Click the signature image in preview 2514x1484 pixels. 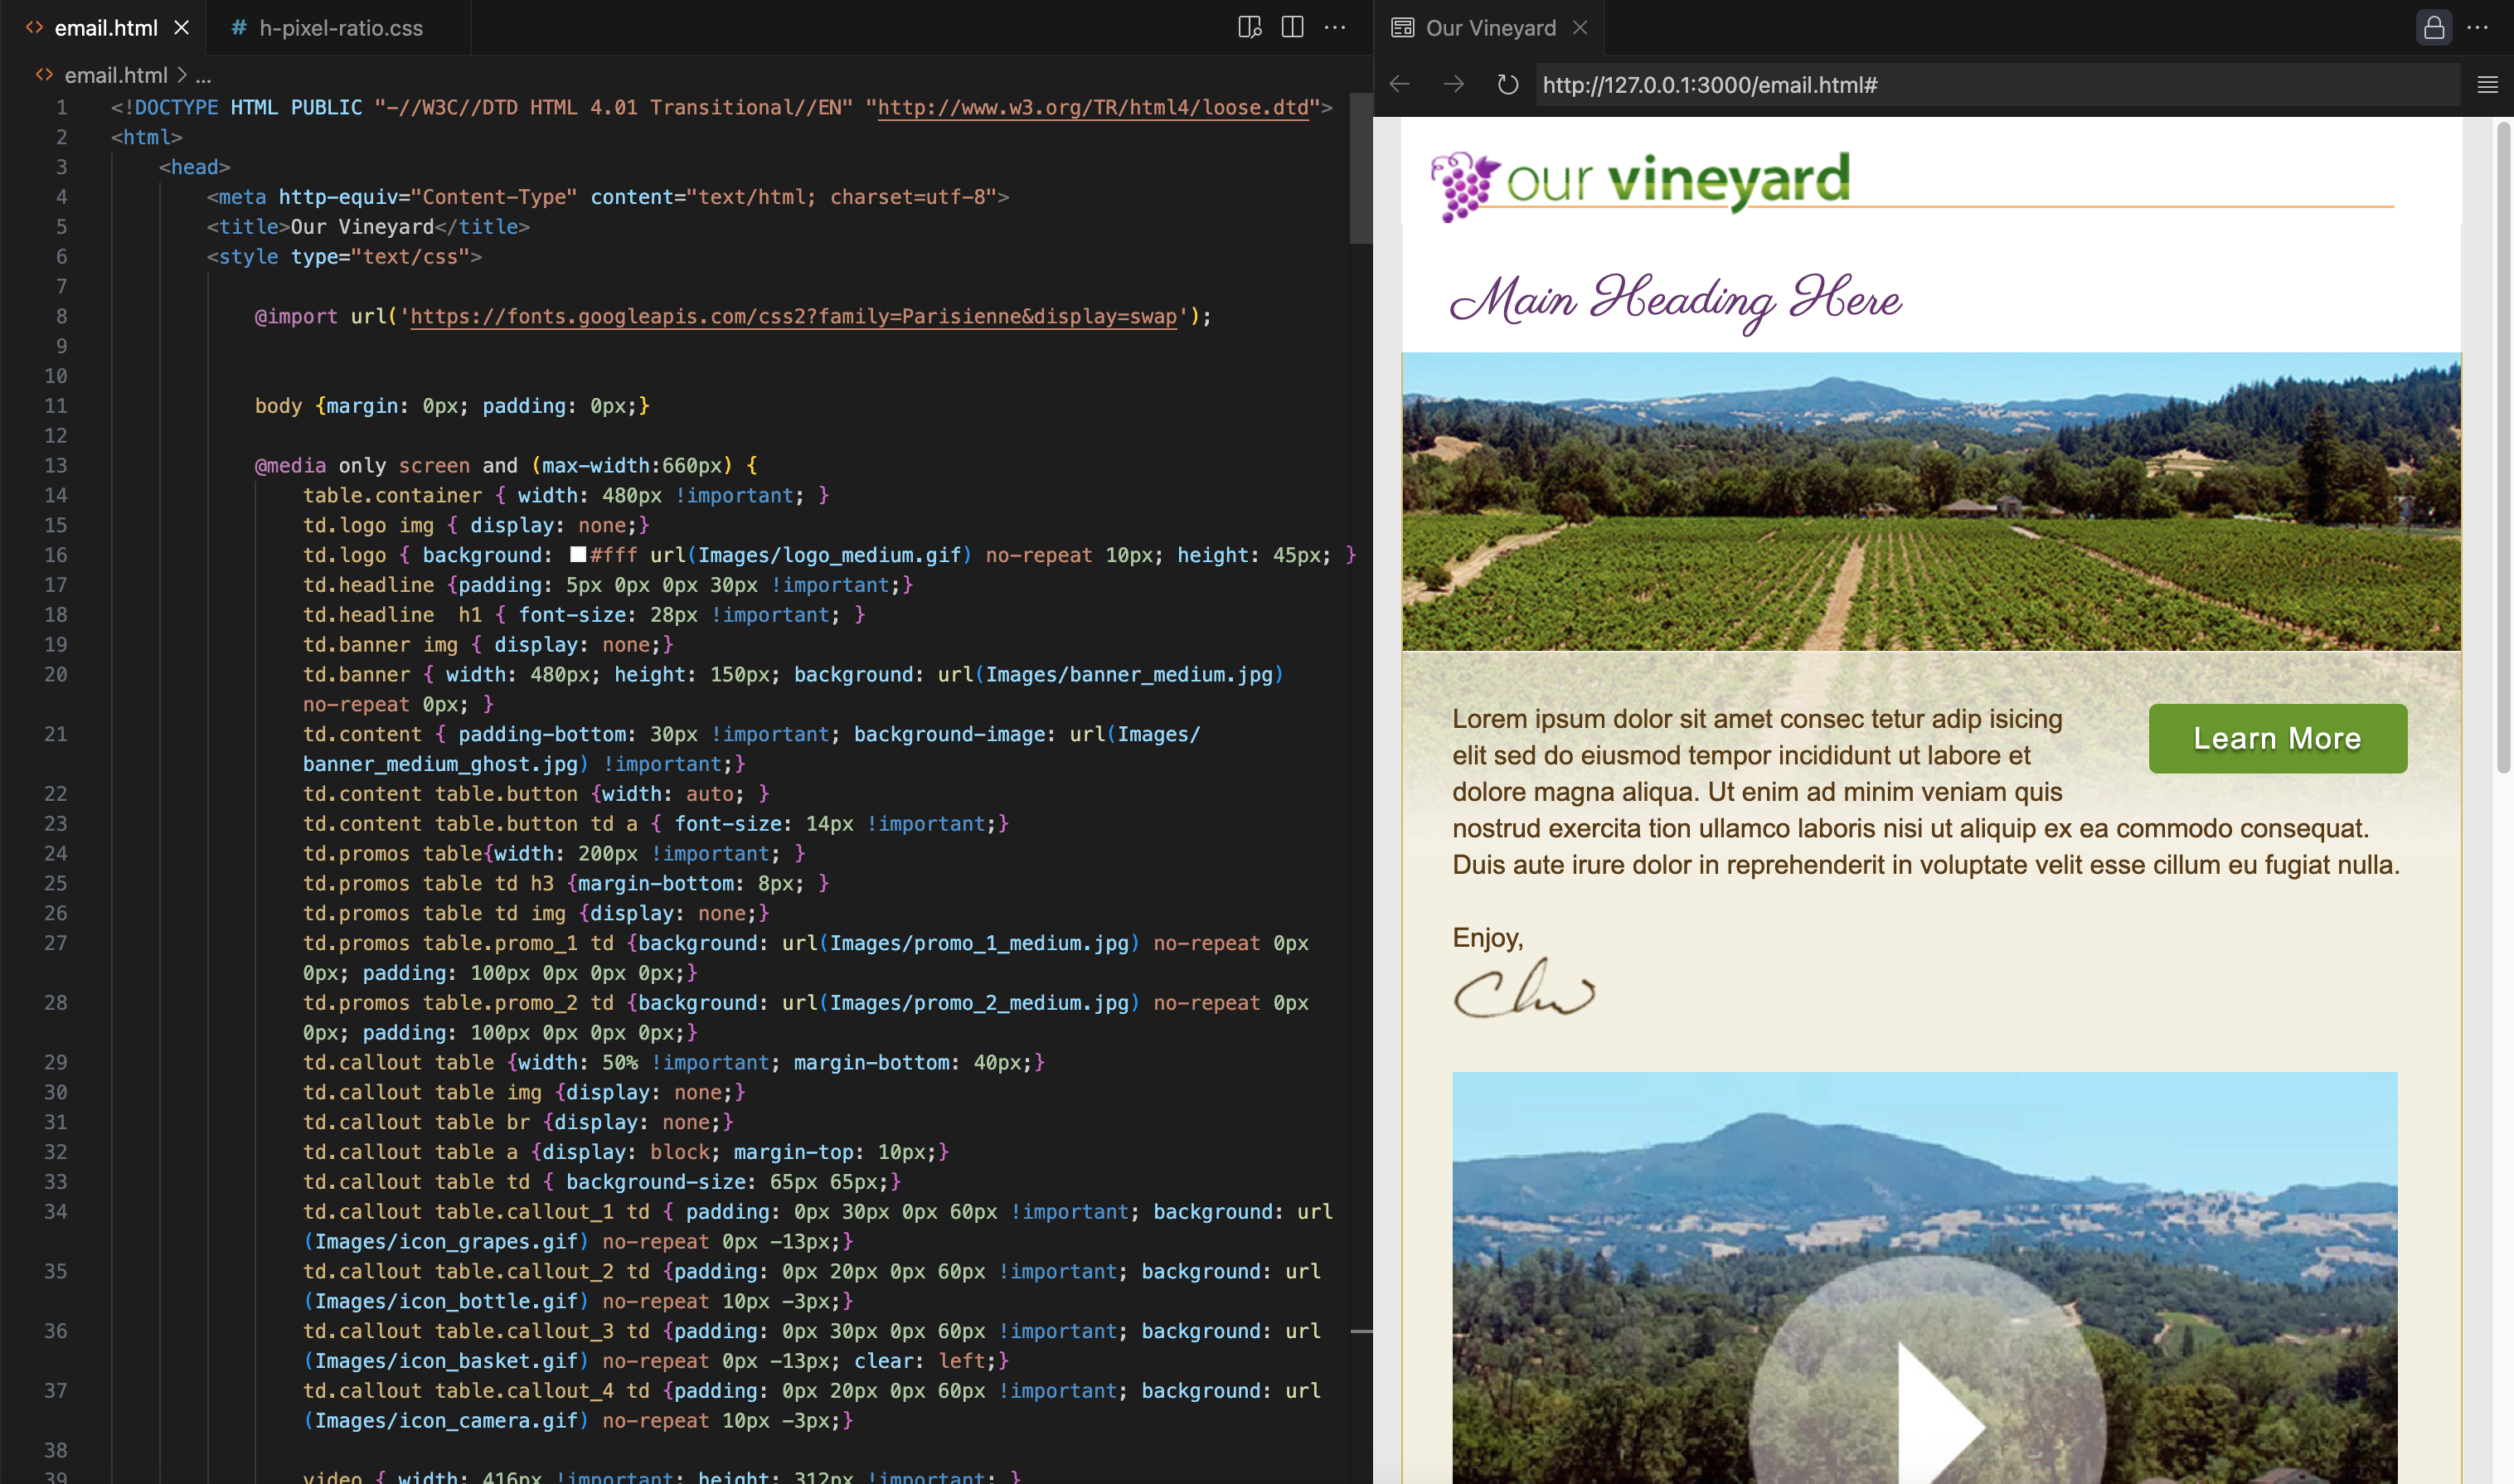tap(1523, 989)
